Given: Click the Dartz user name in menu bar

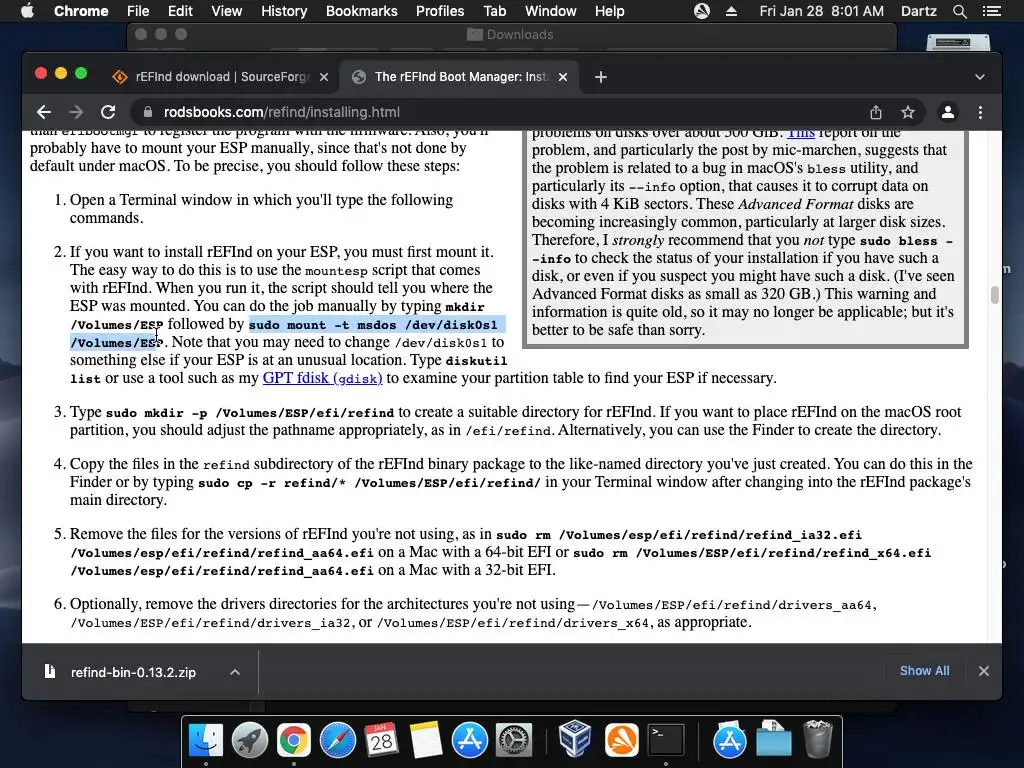Looking at the screenshot, I should (x=919, y=11).
